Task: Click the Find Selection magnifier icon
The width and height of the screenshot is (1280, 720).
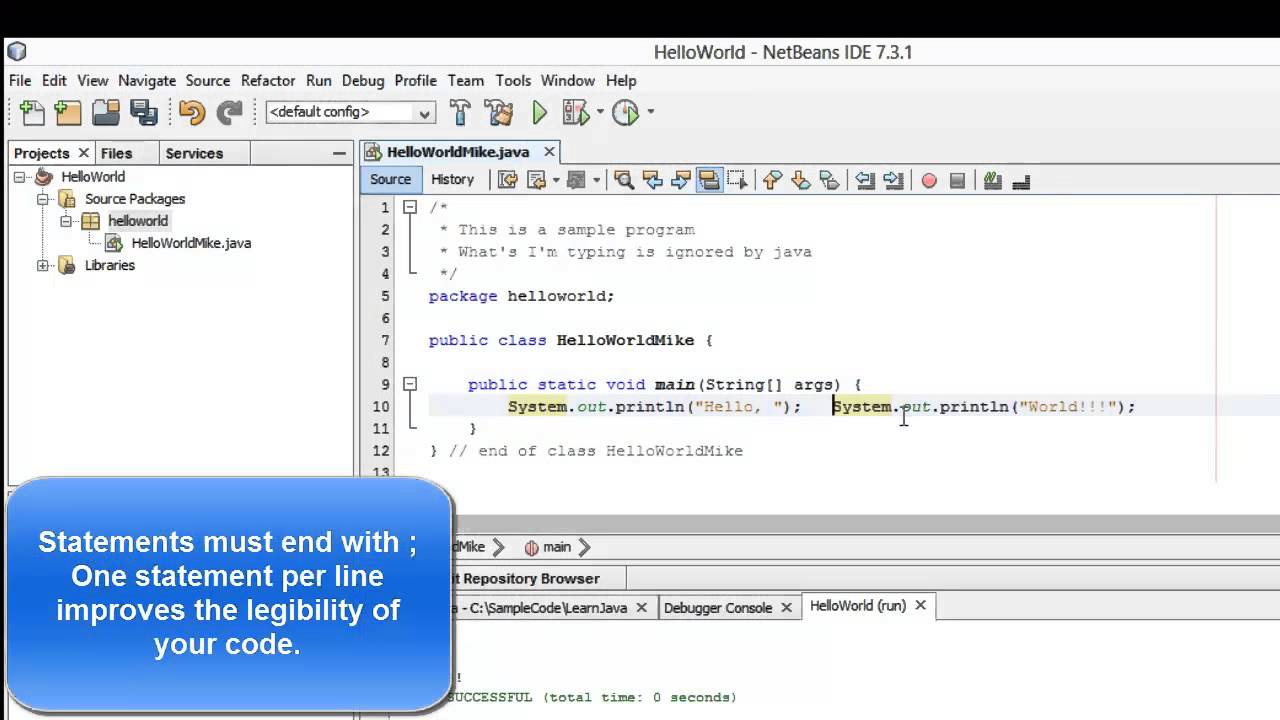Action: pos(624,180)
